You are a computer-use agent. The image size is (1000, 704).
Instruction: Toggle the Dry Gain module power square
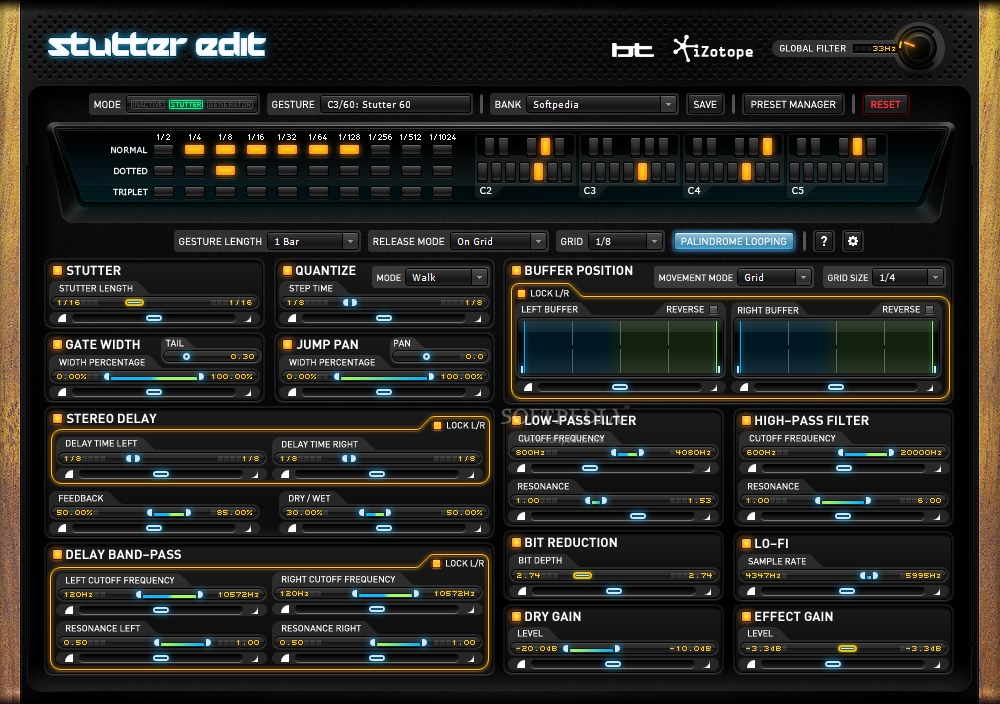[x=516, y=616]
